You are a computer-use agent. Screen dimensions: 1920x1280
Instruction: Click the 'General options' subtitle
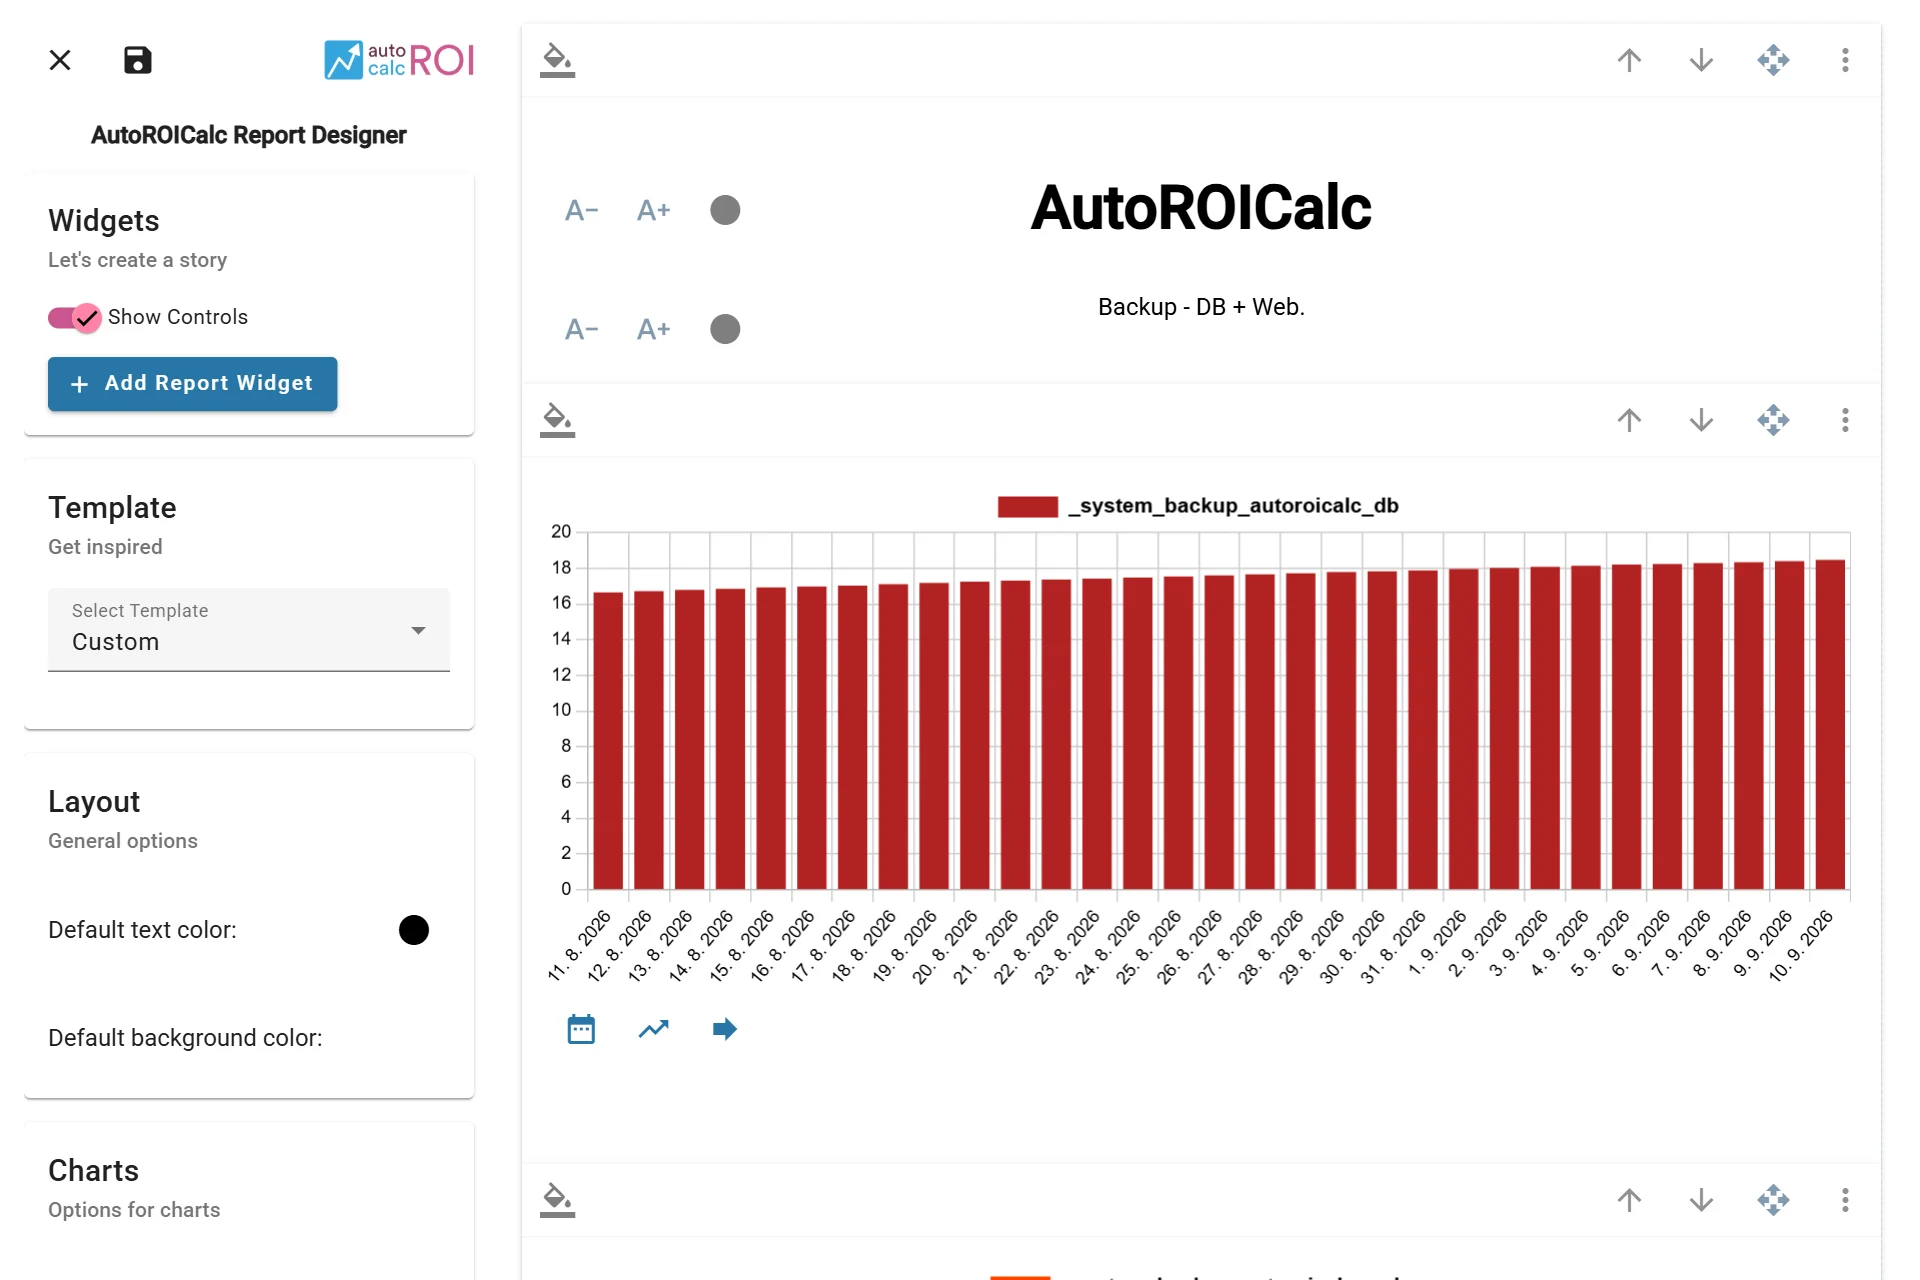tap(123, 841)
